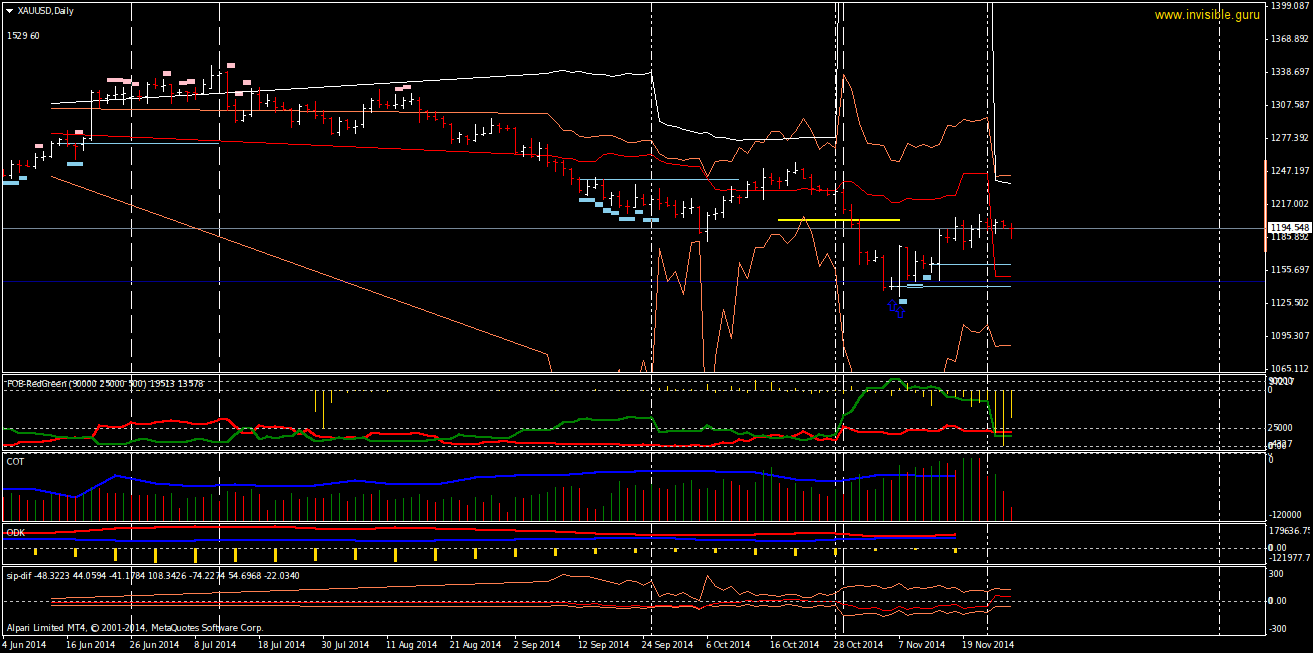Click price axis label 1368.892
Viewport: 1313px width, 653px height.
click(x=1289, y=39)
